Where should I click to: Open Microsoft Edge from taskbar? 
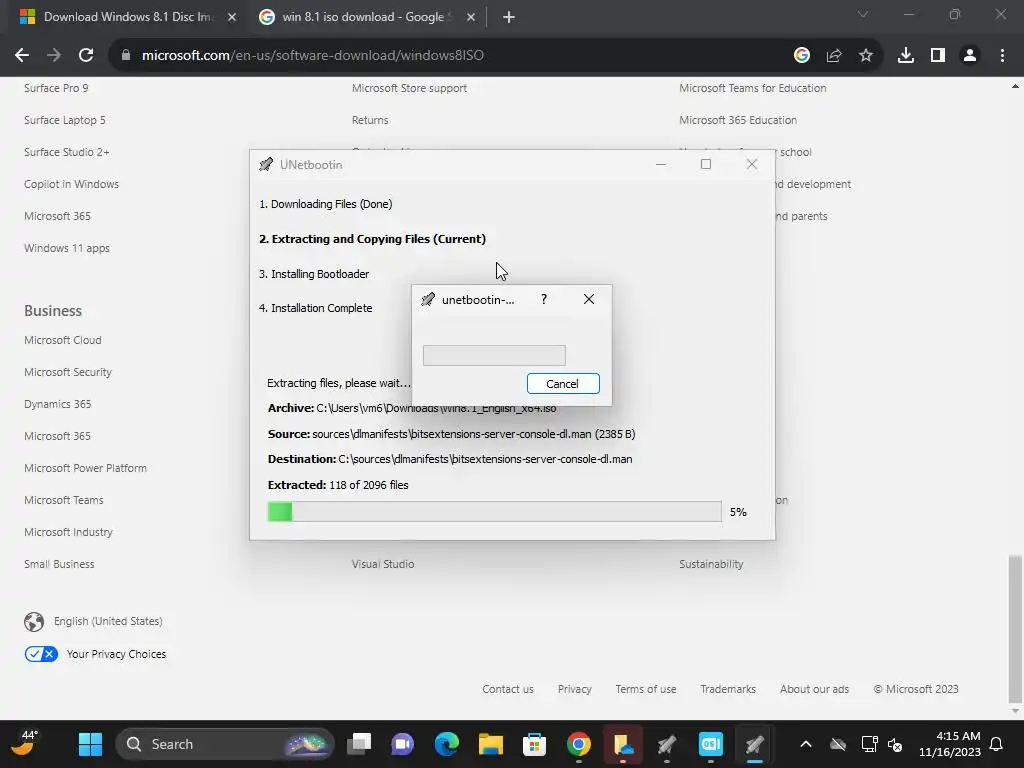pos(447,744)
